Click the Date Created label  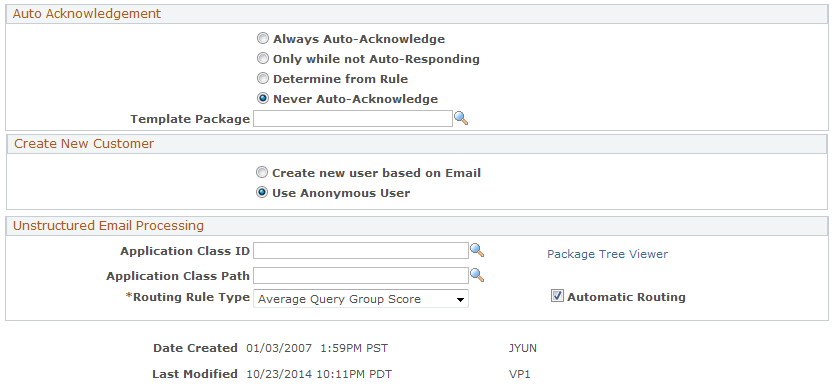195,348
